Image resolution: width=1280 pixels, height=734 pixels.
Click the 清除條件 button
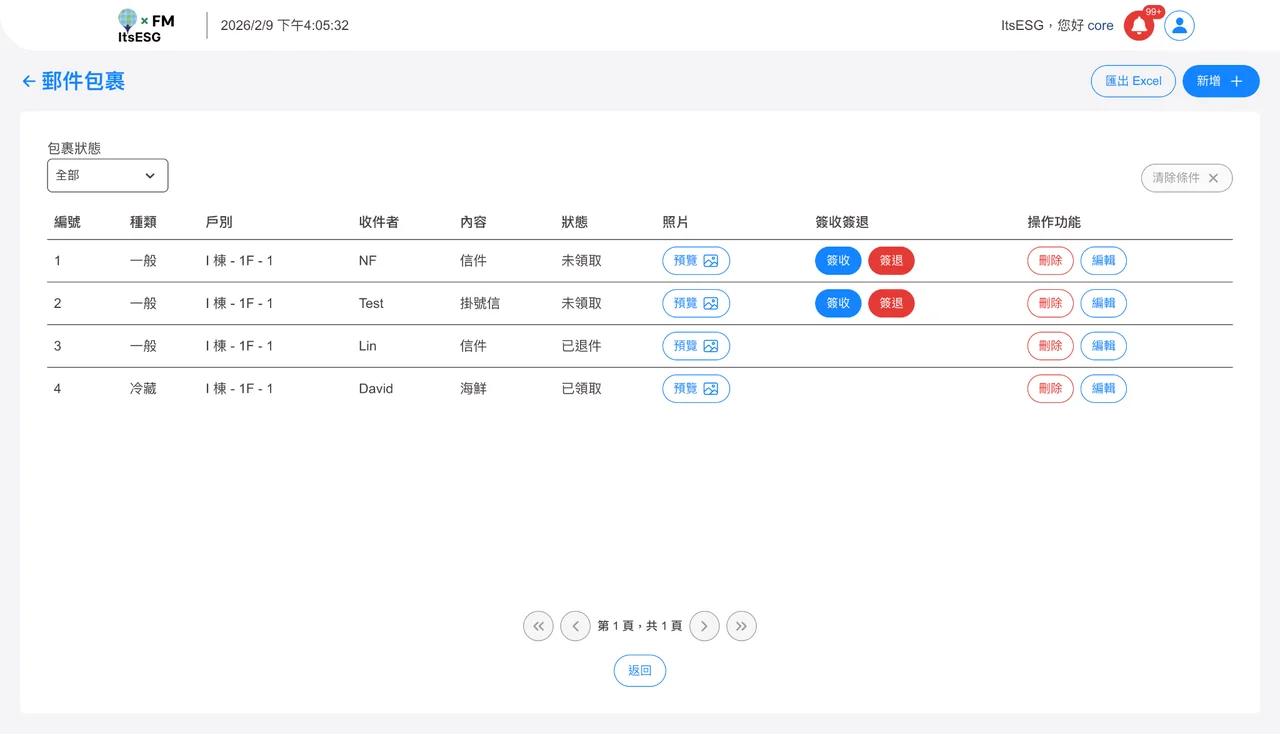[1187, 178]
